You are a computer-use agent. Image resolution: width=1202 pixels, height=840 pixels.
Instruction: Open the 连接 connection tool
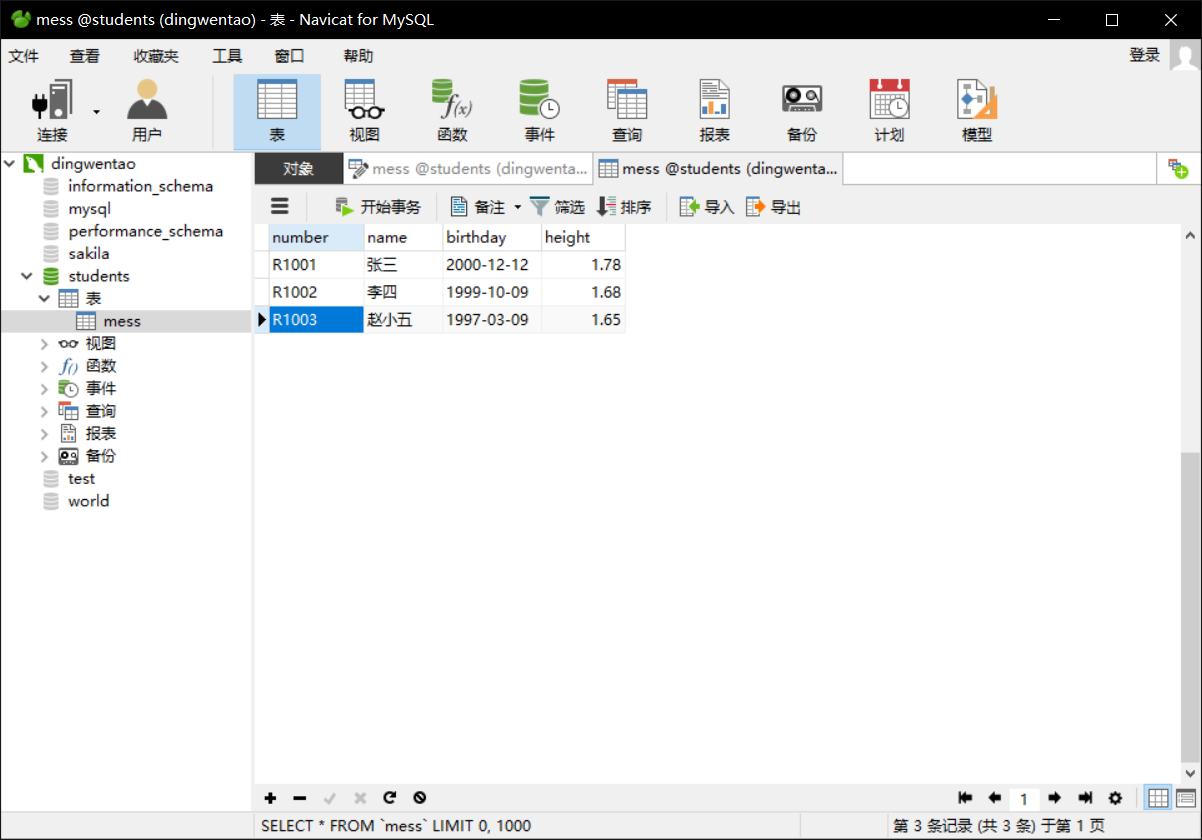click(x=52, y=111)
